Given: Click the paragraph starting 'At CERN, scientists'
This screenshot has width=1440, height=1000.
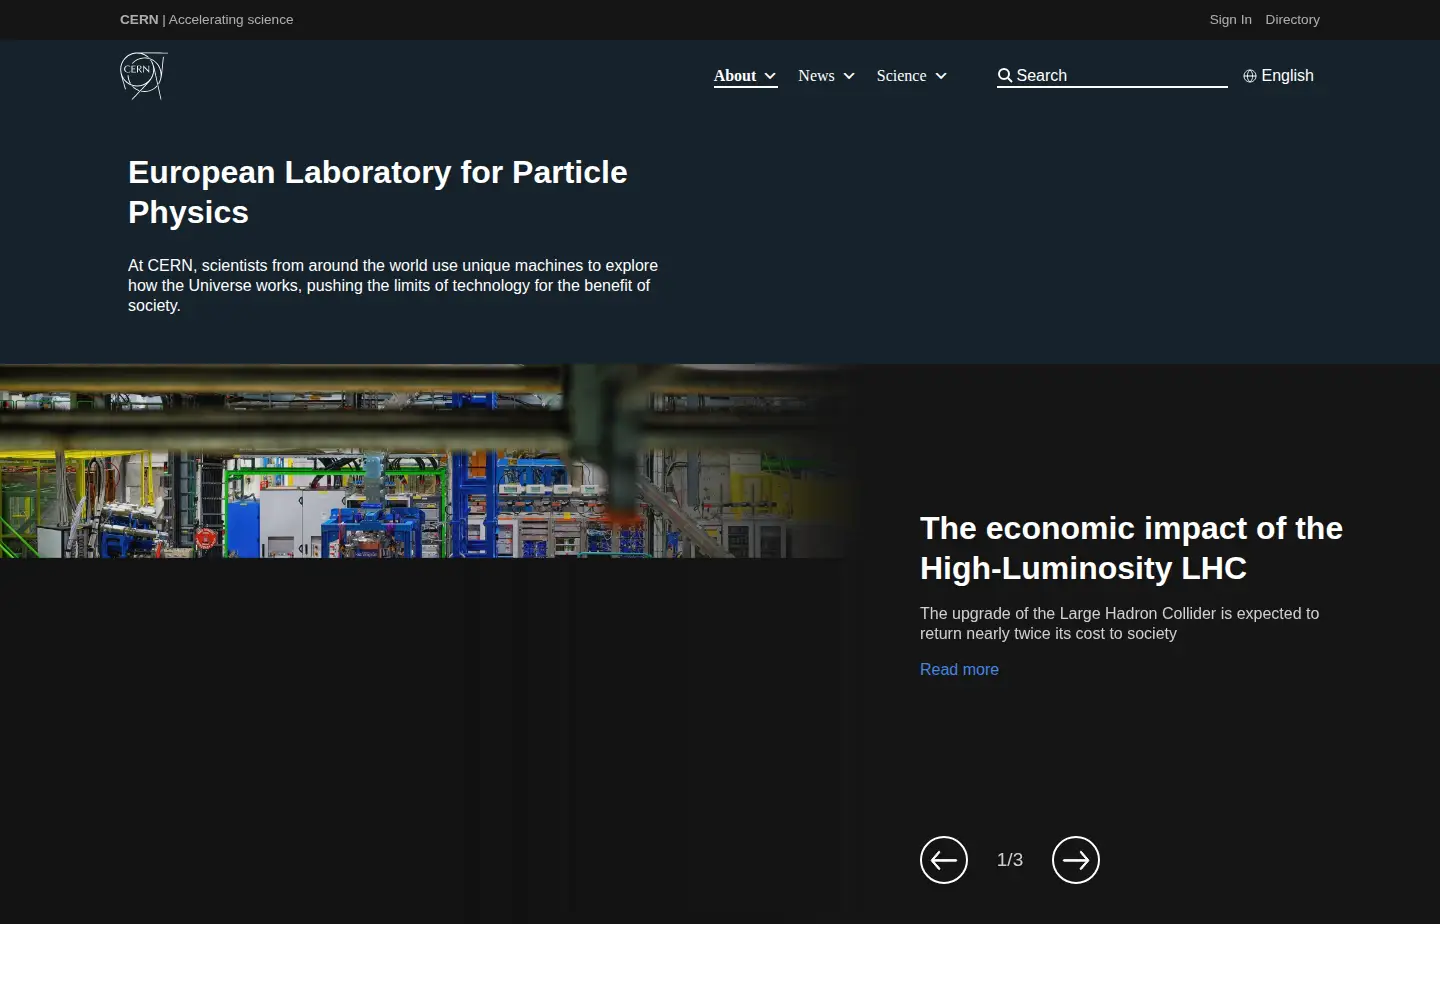Looking at the screenshot, I should click(393, 286).
